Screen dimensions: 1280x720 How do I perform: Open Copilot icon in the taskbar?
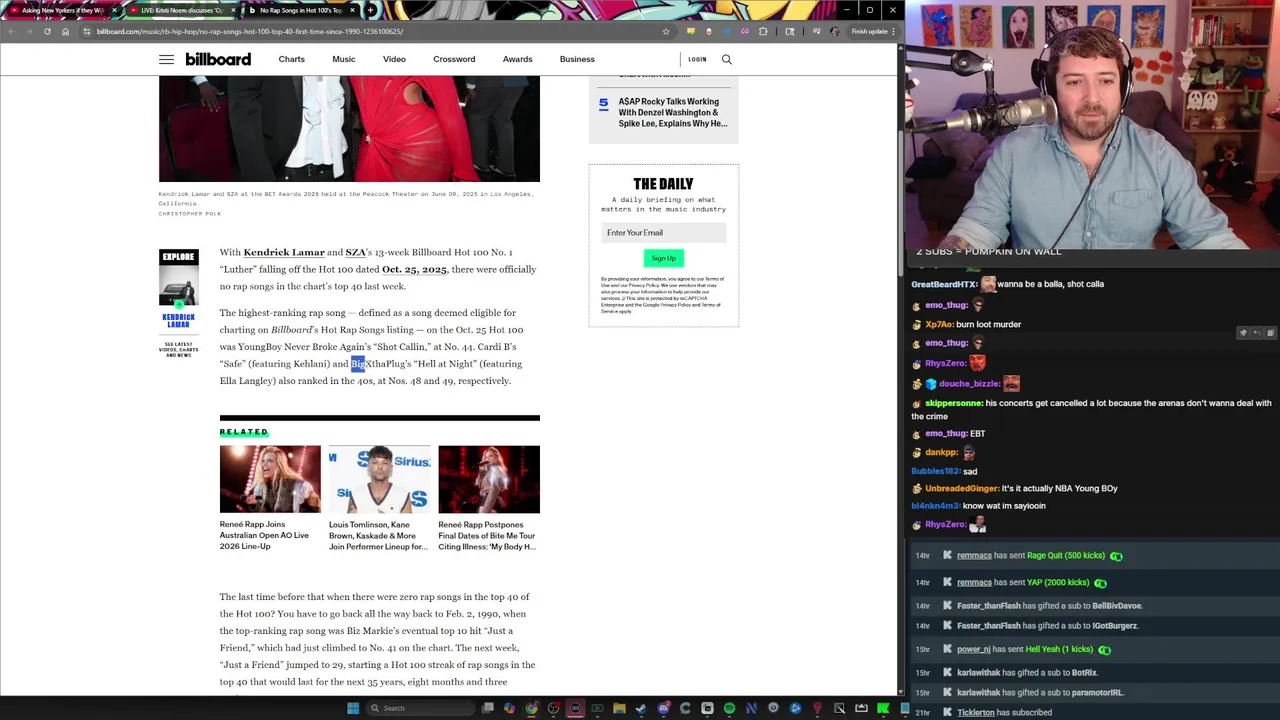(x=509, y=708)
